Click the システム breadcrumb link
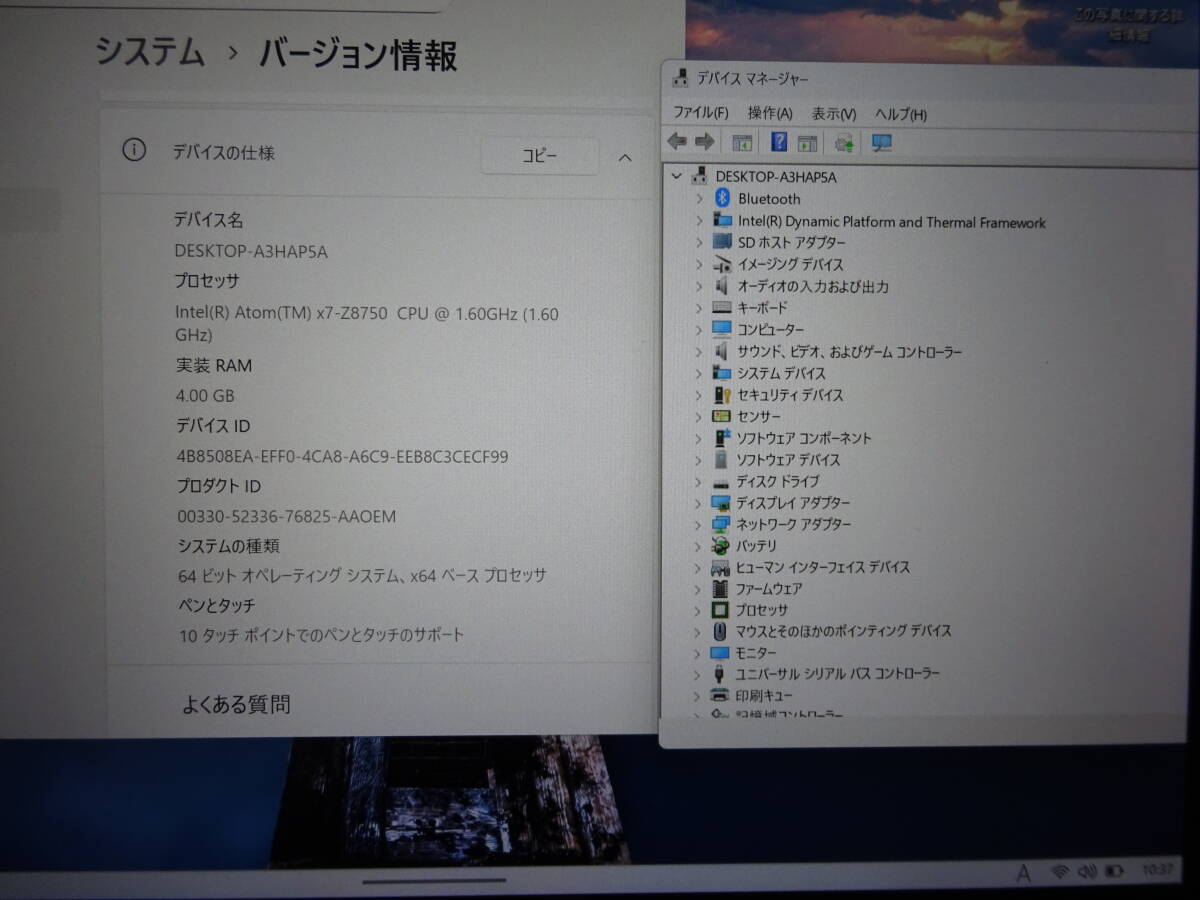This screenshot has width=1200, height=900. tap(150, 52)
